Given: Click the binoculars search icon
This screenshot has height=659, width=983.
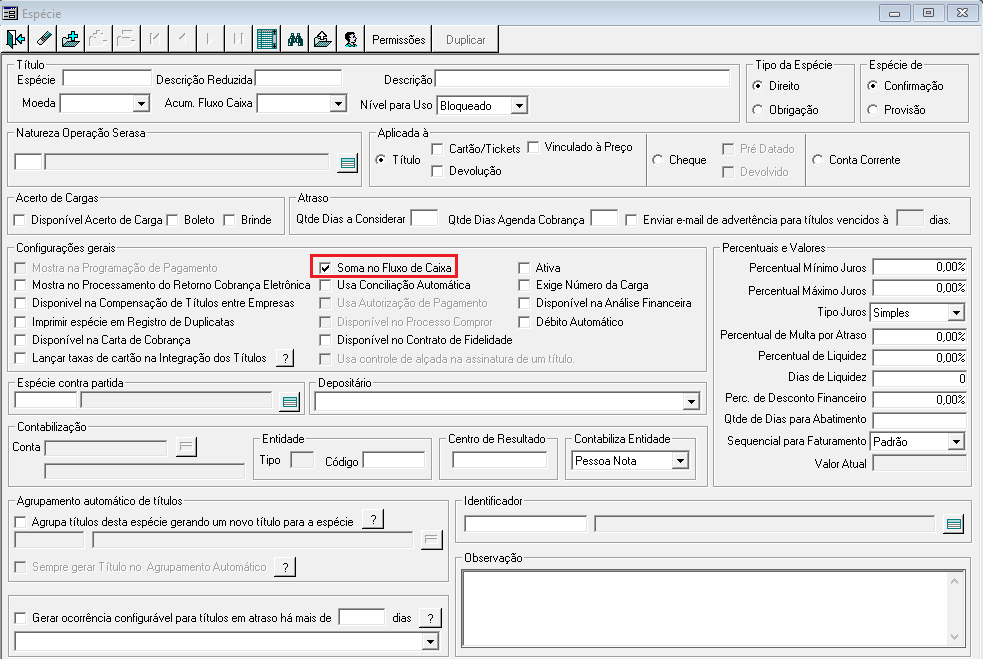Looking at the screenshot, I should 295,40.
